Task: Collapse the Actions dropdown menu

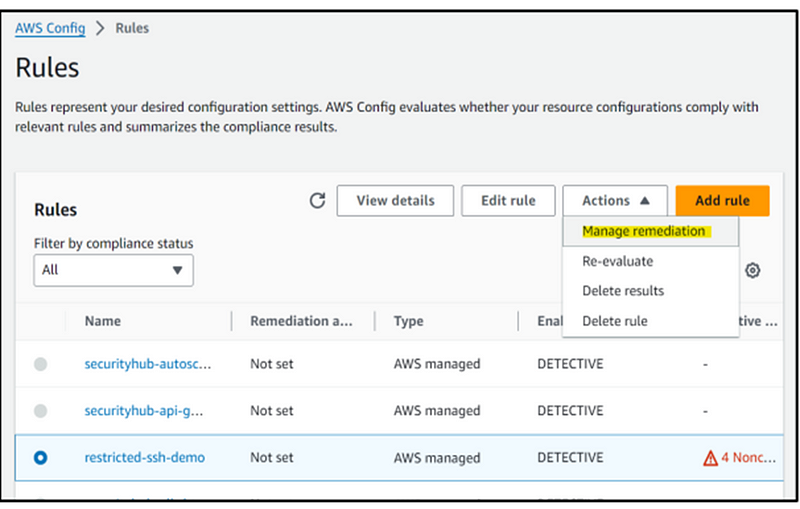Action: [x=615, y=200]
